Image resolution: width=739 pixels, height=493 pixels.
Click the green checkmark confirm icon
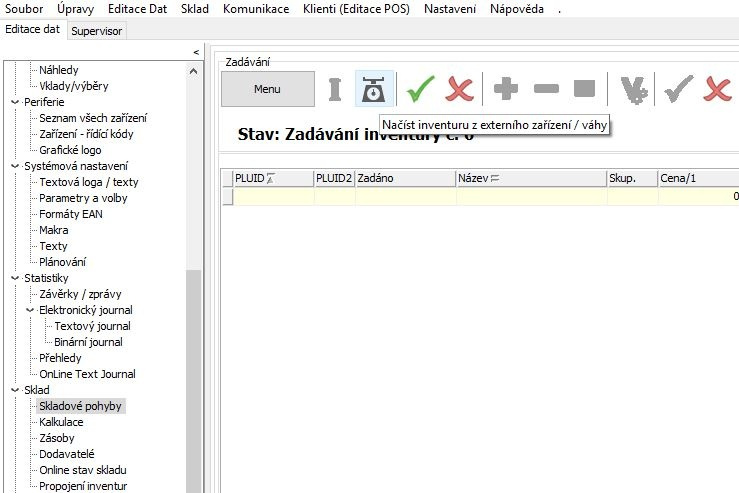[x=420, y=90]
